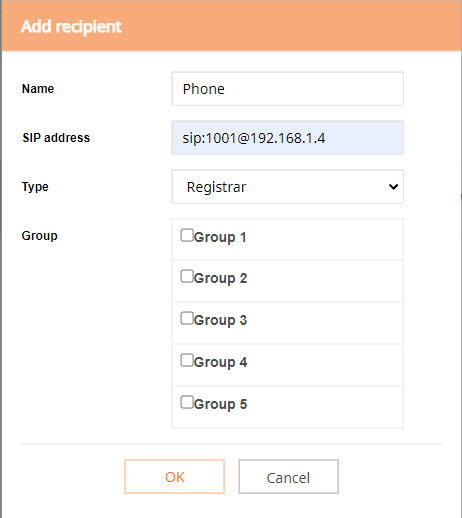Click the Group 5 label text
Screen dimensions: 462x518
click(220, 405)
